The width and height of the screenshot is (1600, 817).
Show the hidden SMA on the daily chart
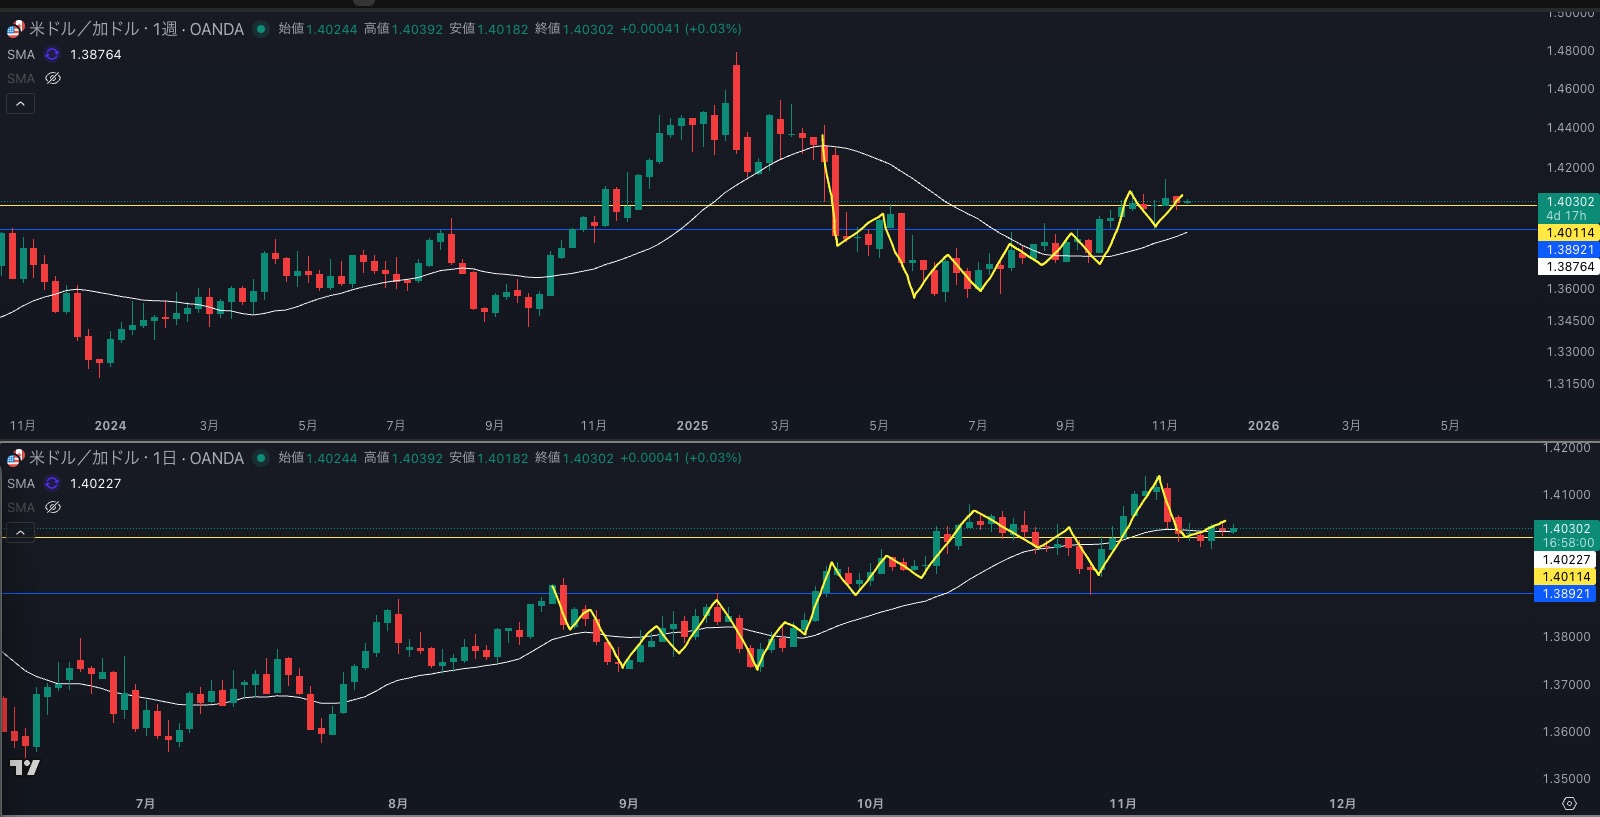53,507
